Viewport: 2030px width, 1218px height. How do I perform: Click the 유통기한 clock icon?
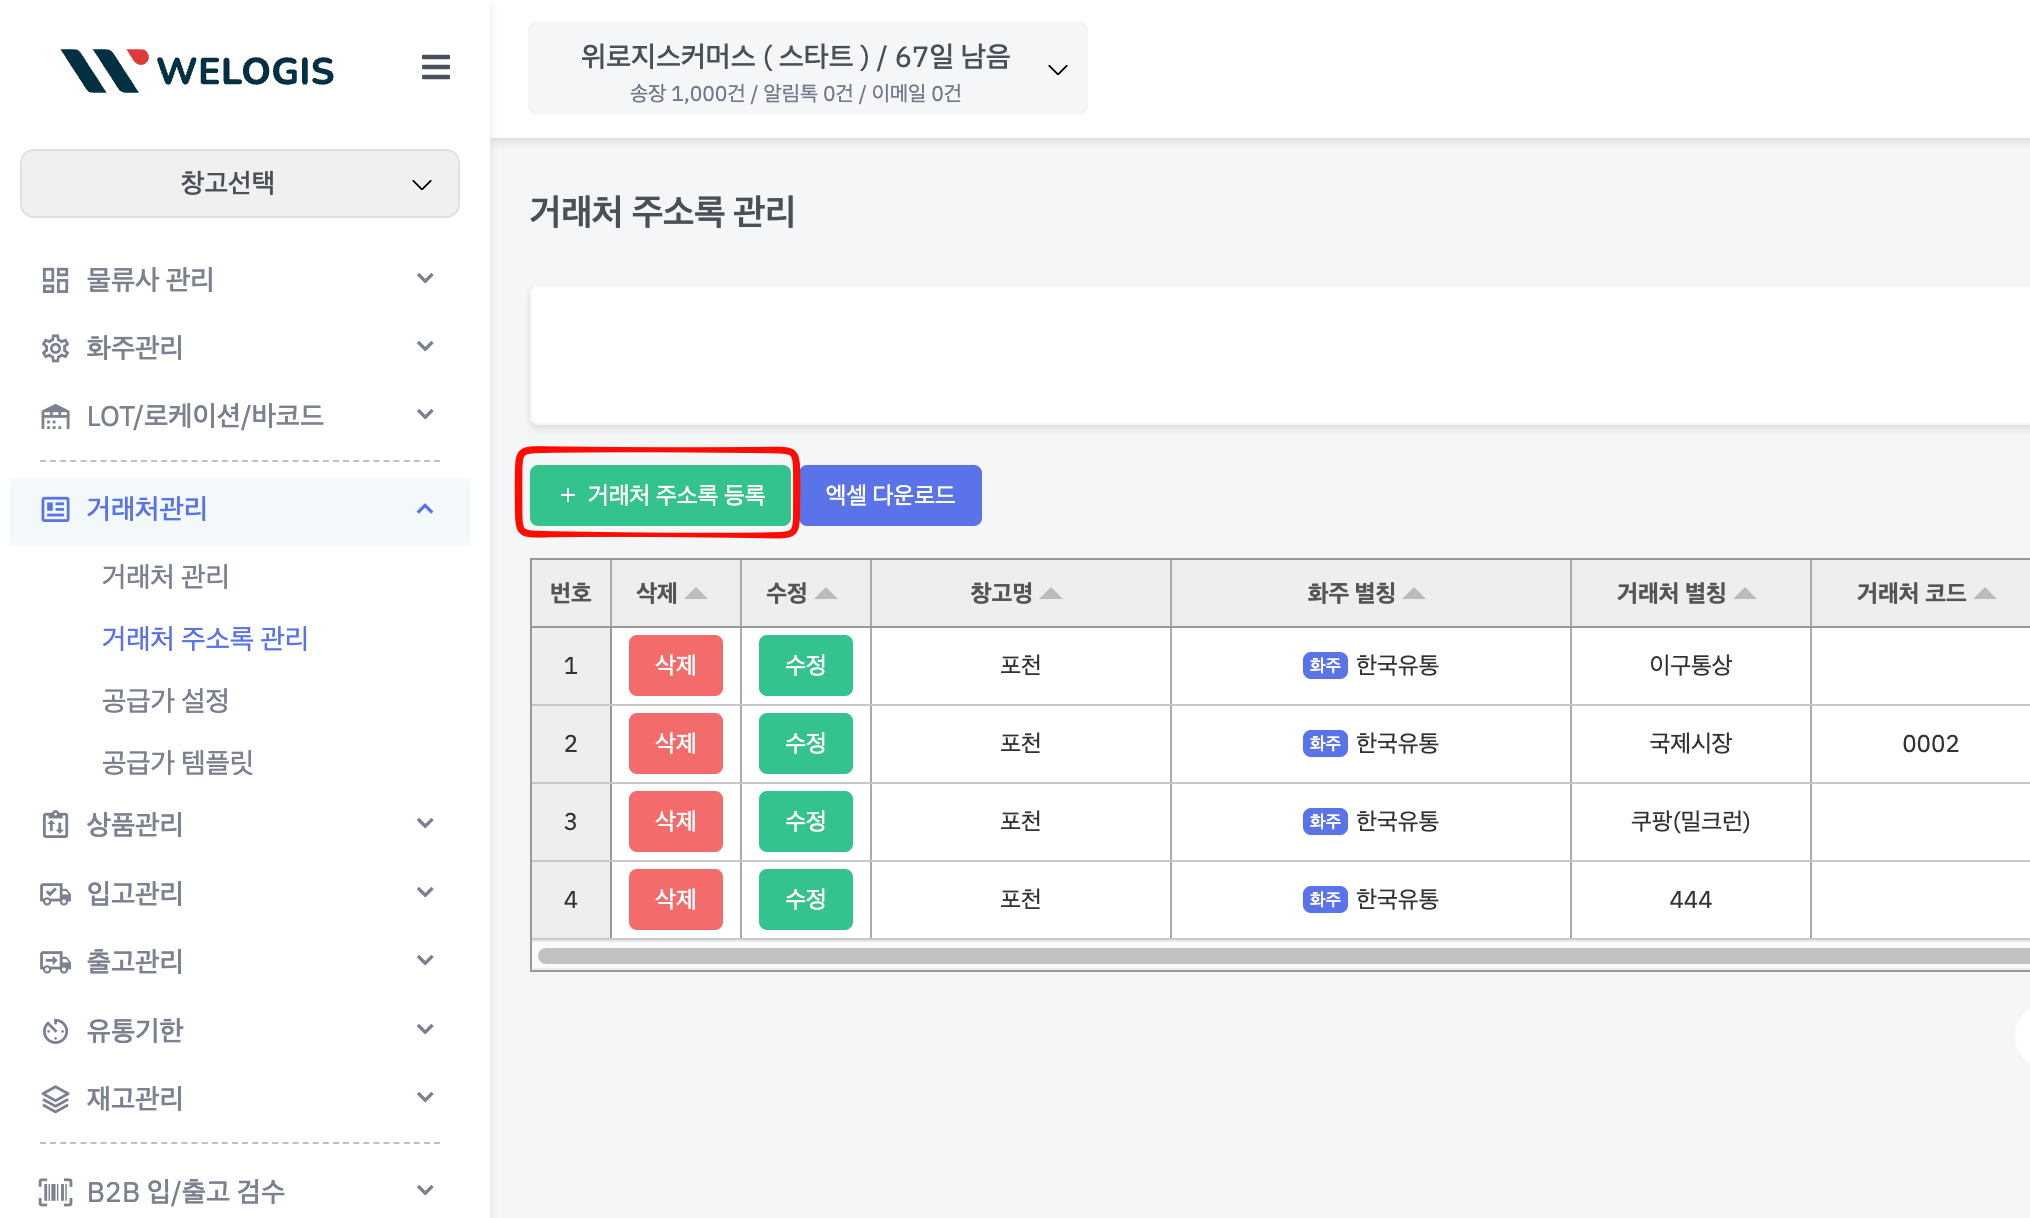point(55,1030)
